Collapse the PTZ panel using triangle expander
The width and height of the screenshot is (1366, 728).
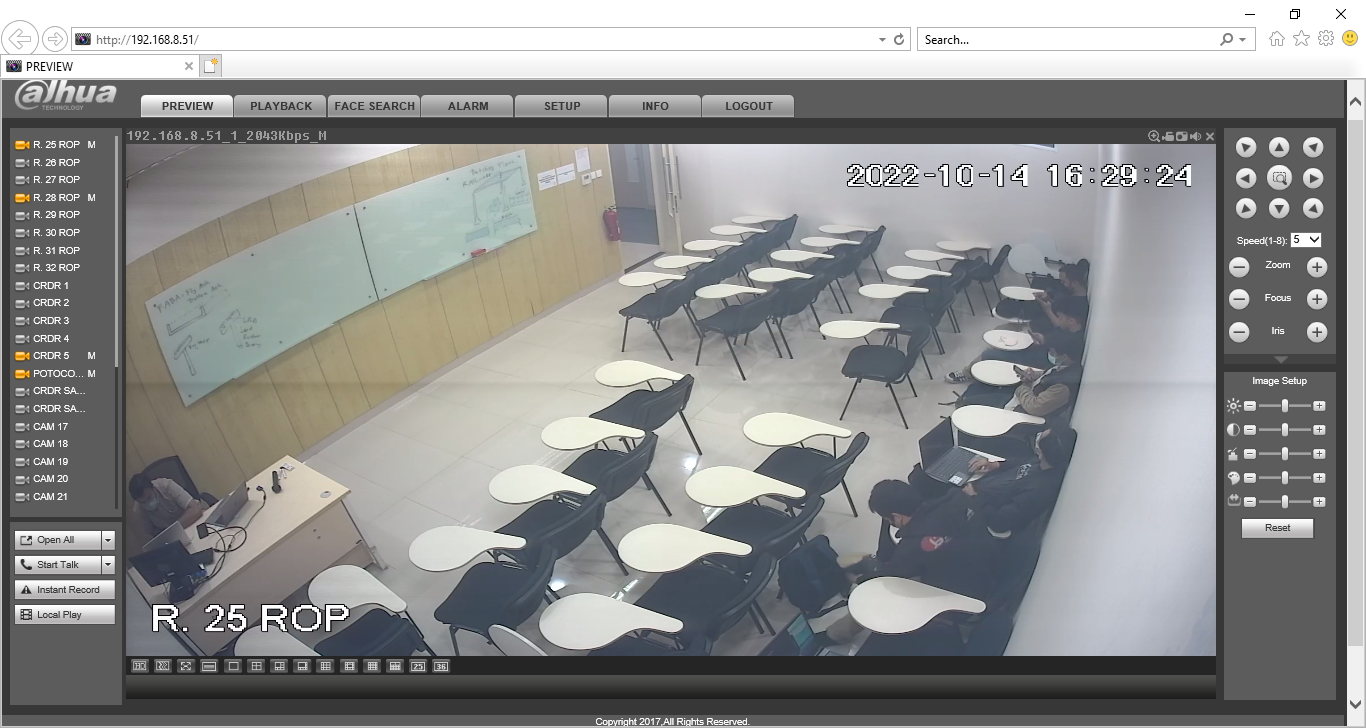(x=1280, y=359)
